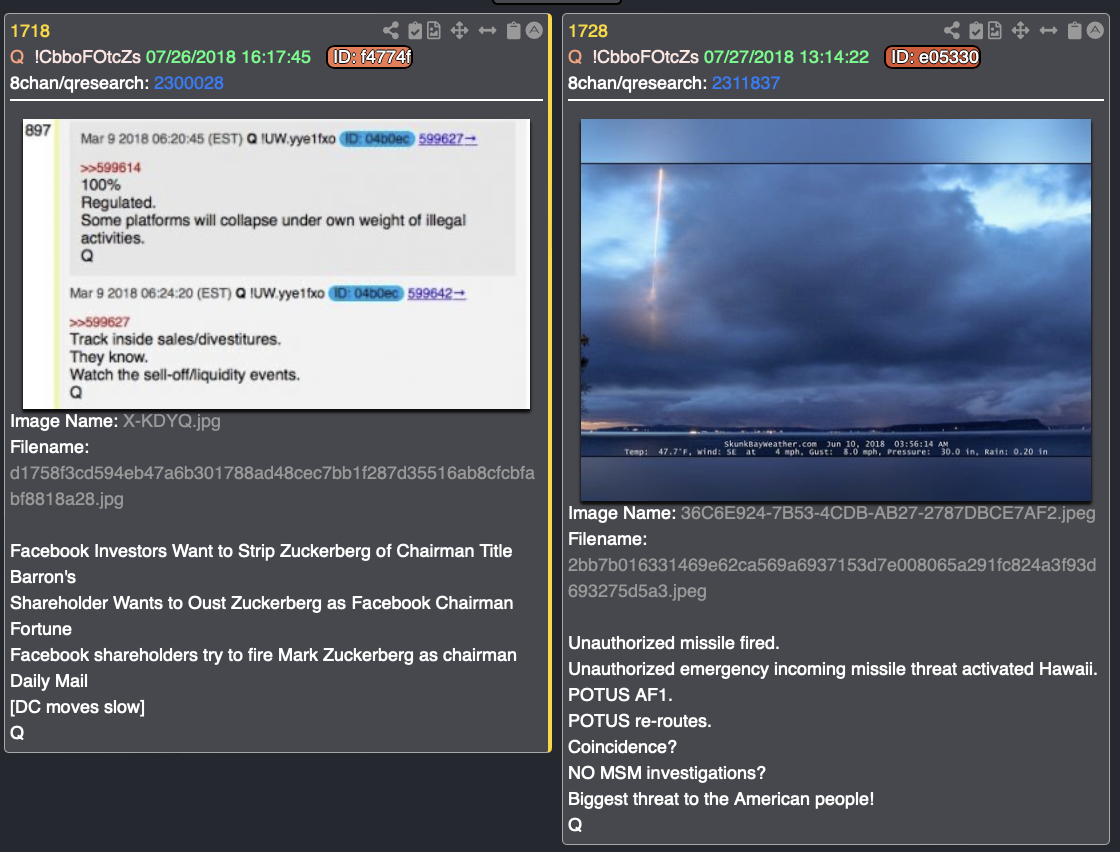Click timestamp 07/26/2018 16:17:45
Image resolution: width=1120 pixels, height=852 pixels.
click(x=229, y=56)
